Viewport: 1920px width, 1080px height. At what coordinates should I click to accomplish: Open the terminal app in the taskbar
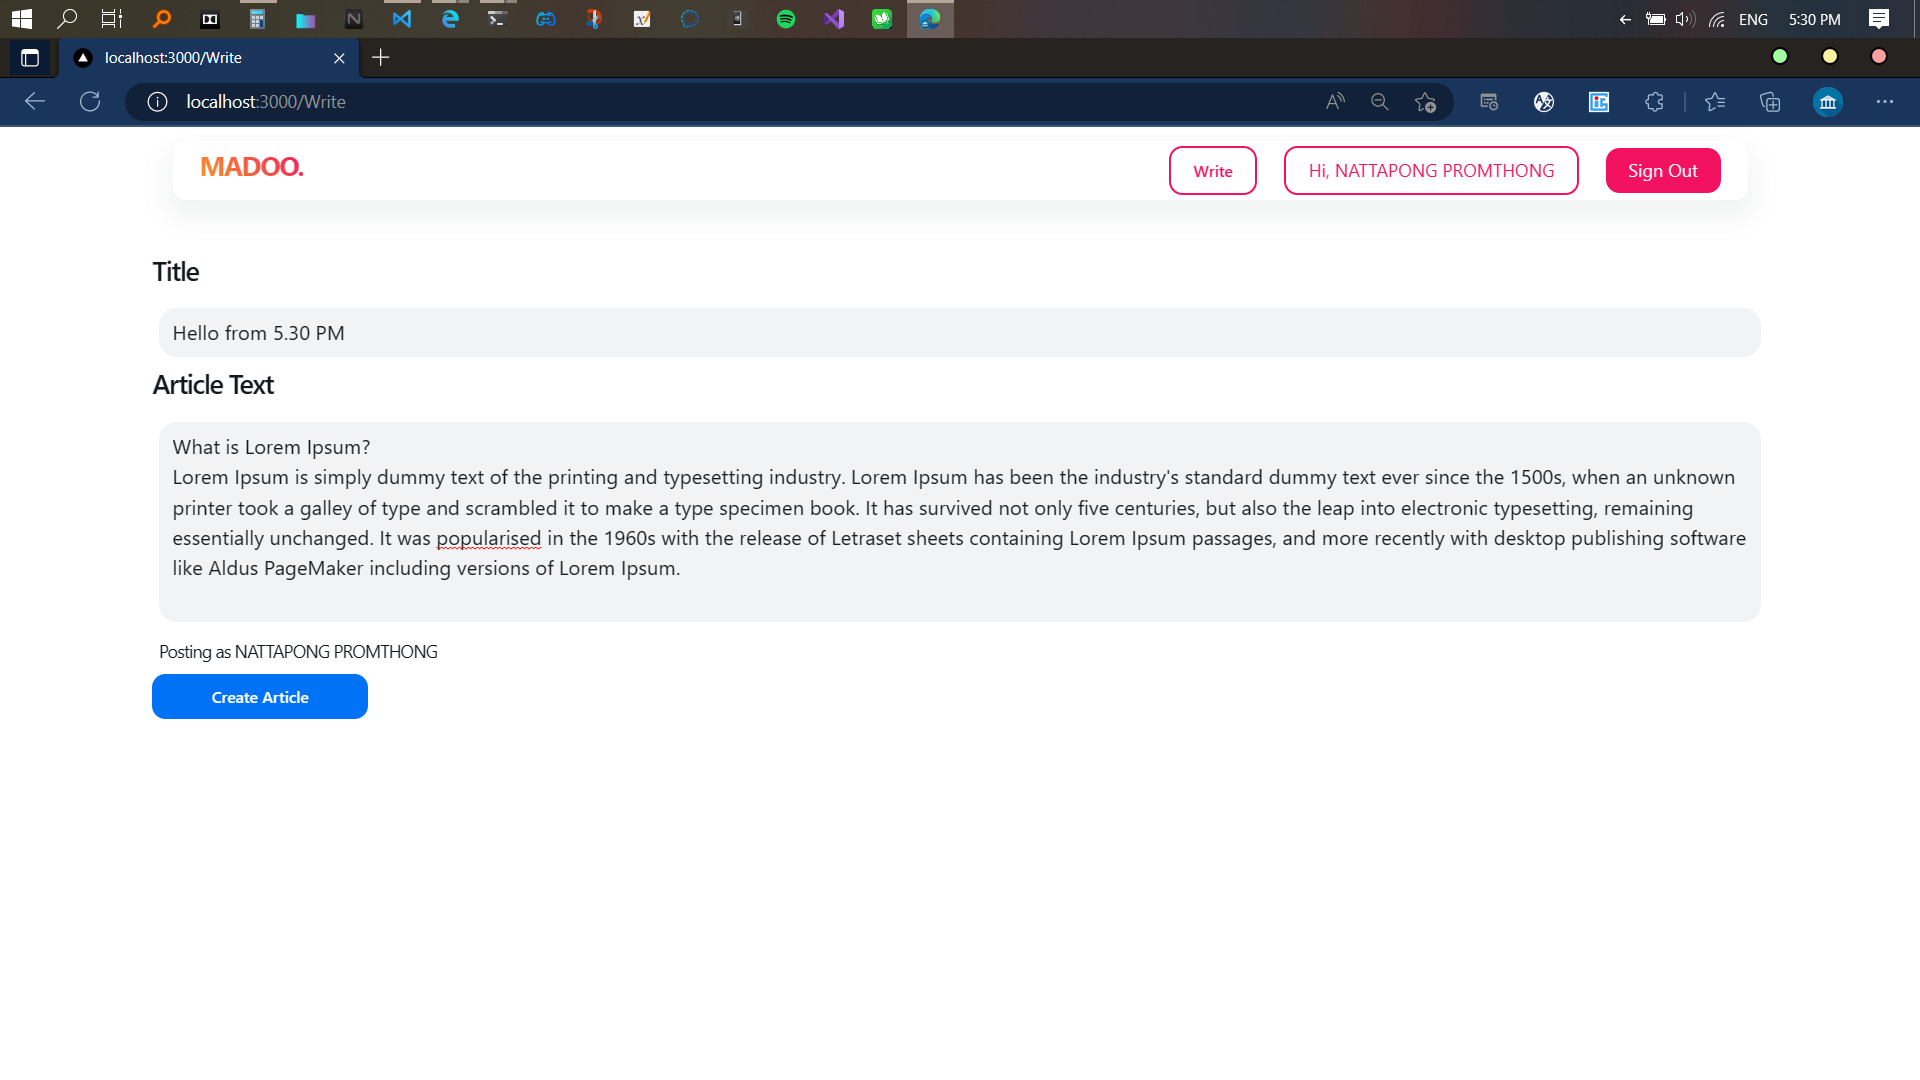[x=497, y=19]
